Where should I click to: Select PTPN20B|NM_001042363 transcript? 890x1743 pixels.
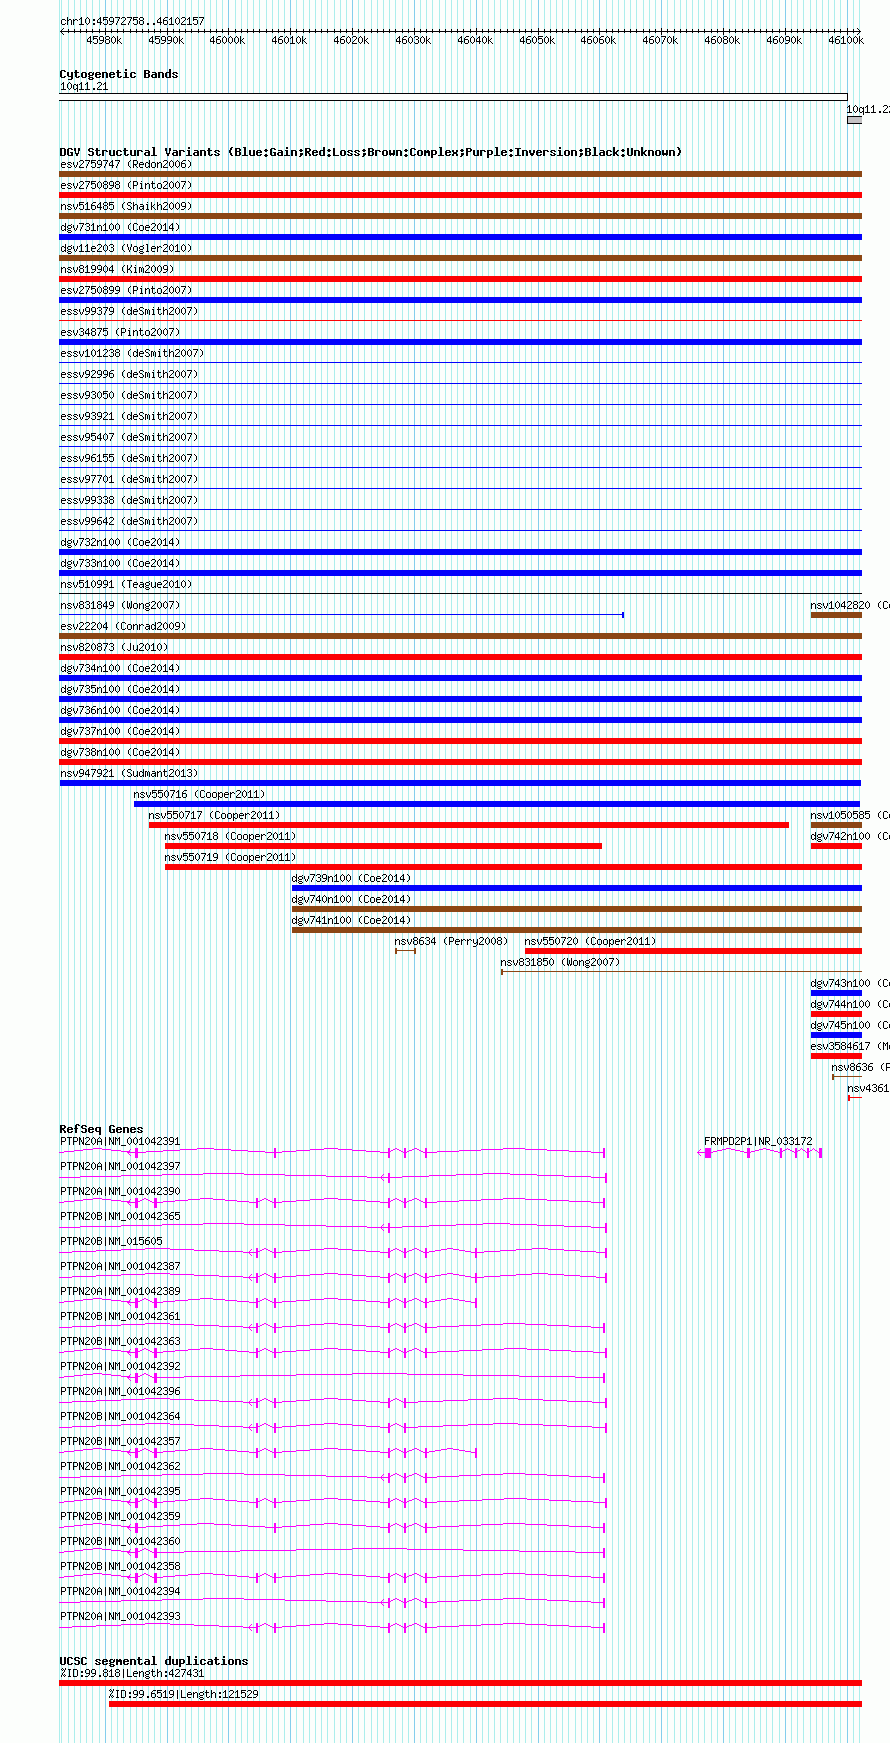(x=120, y=1341)
